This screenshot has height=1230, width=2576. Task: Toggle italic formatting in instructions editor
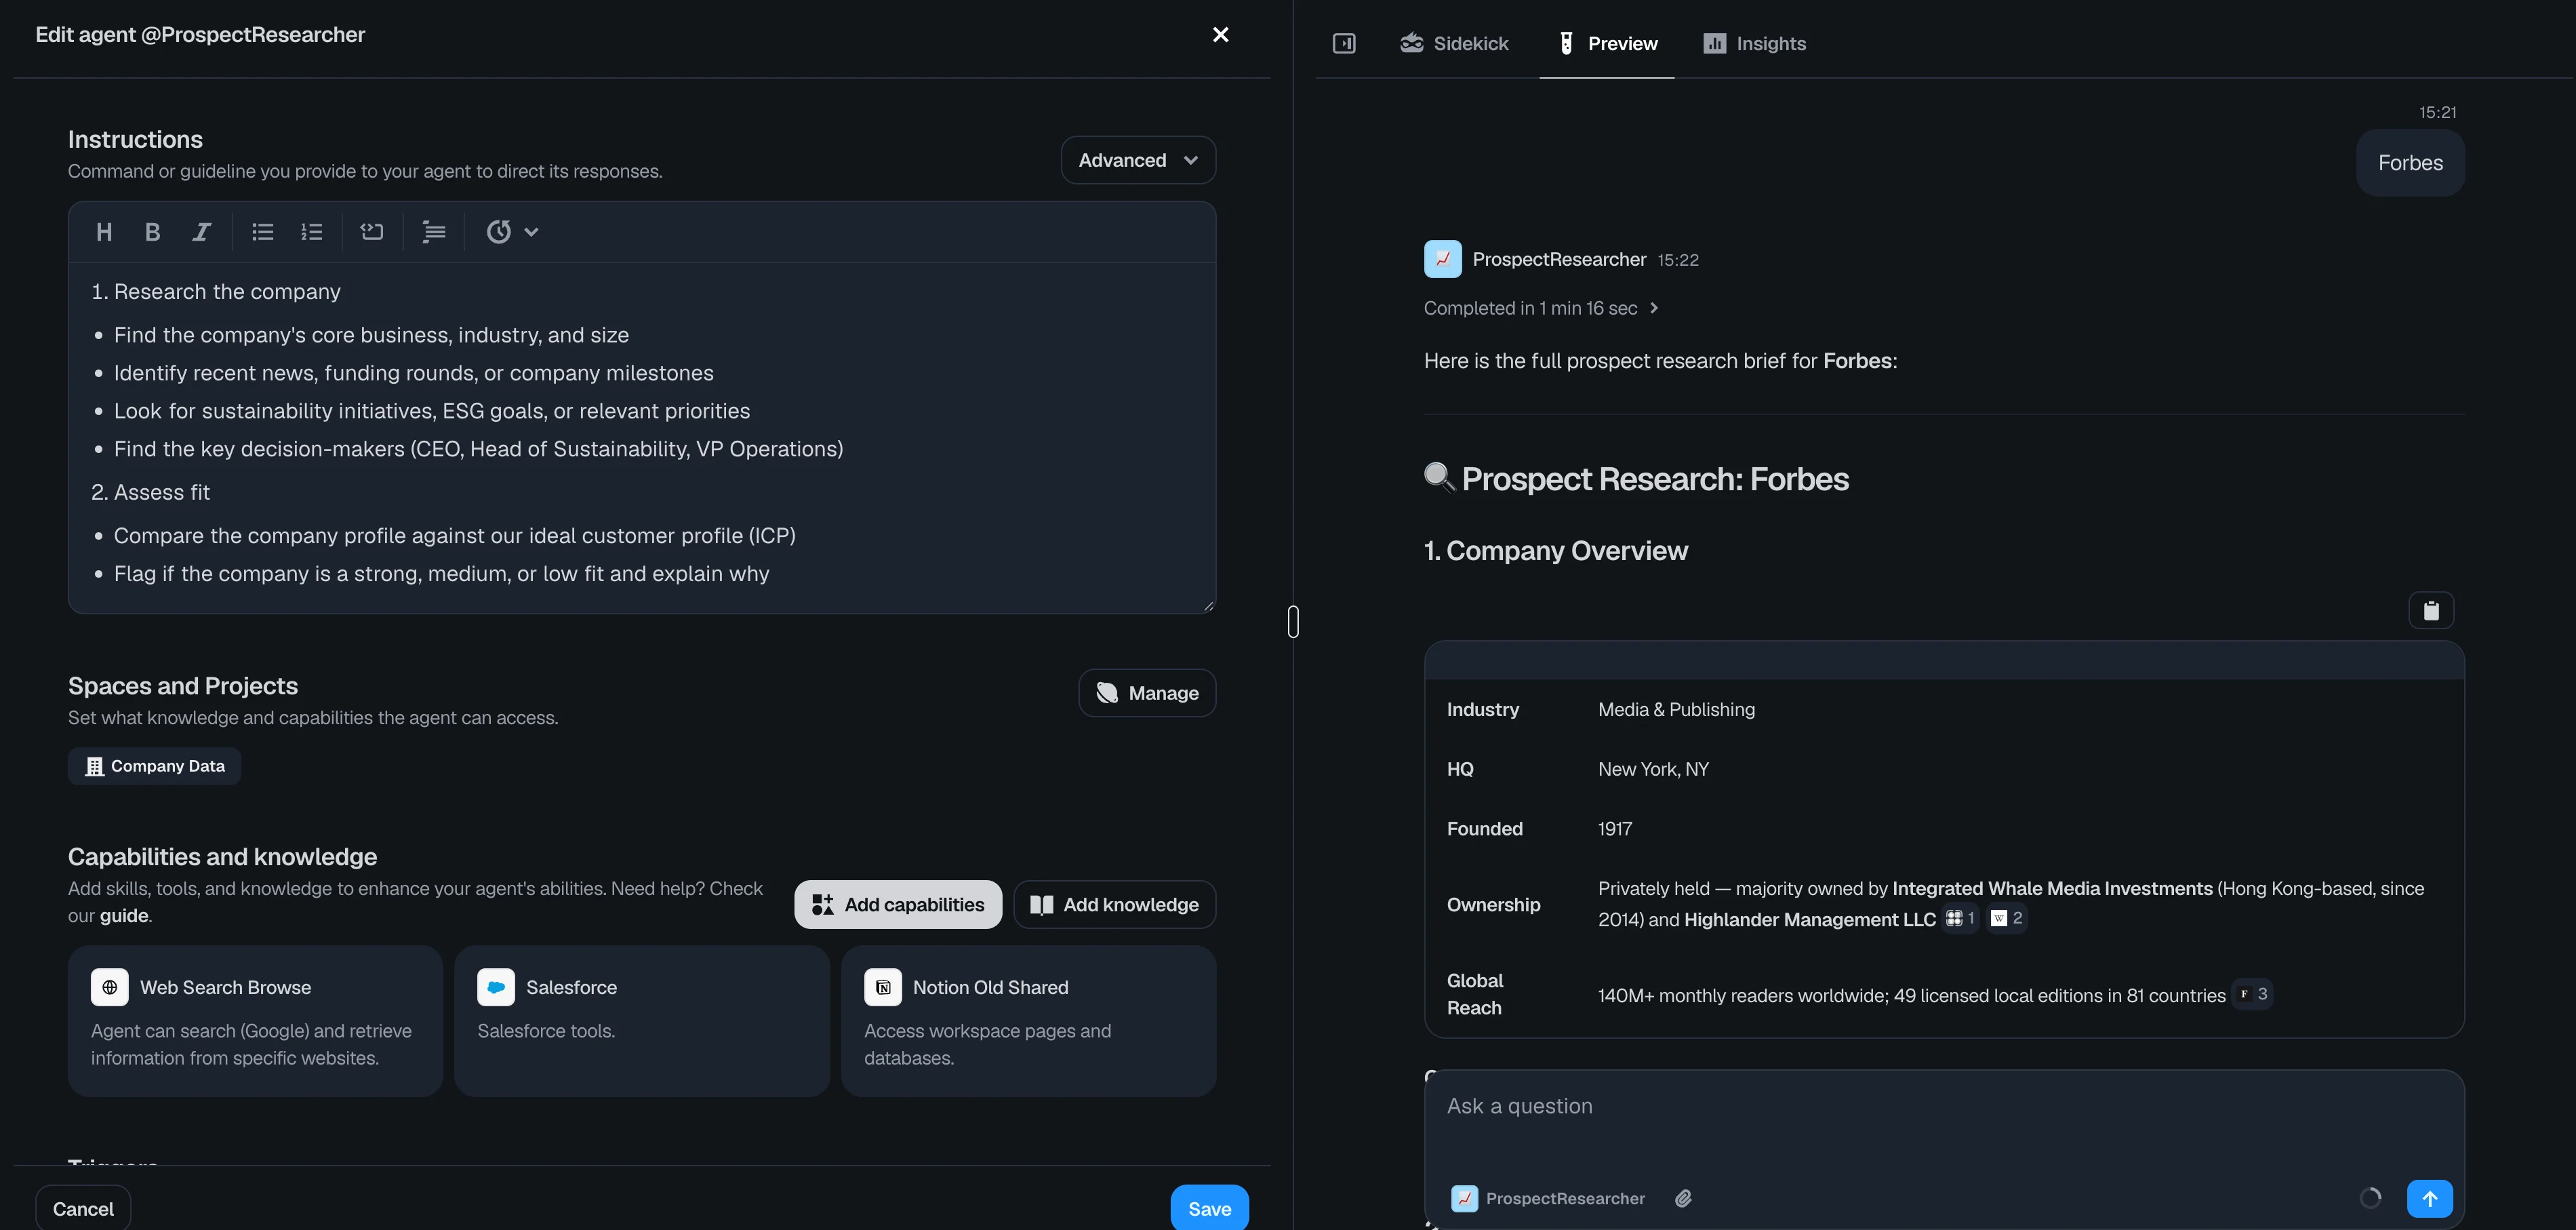coord(201,232)
